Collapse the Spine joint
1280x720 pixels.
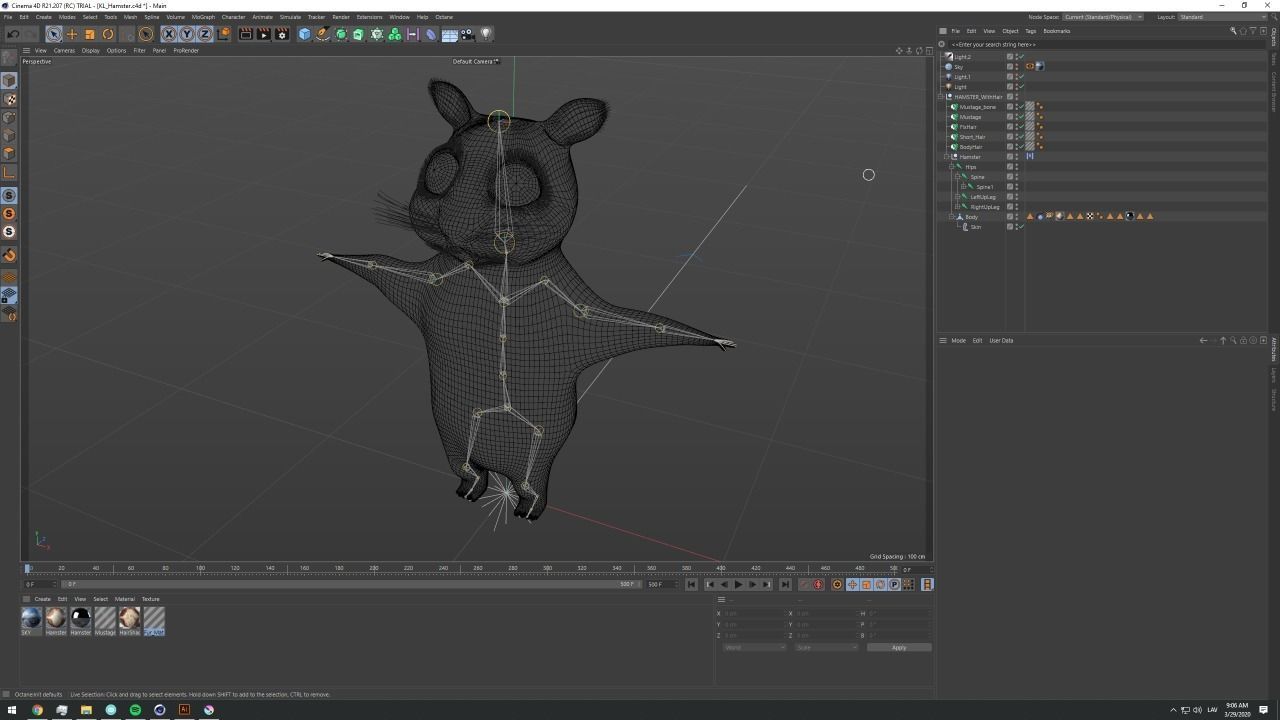957,177
